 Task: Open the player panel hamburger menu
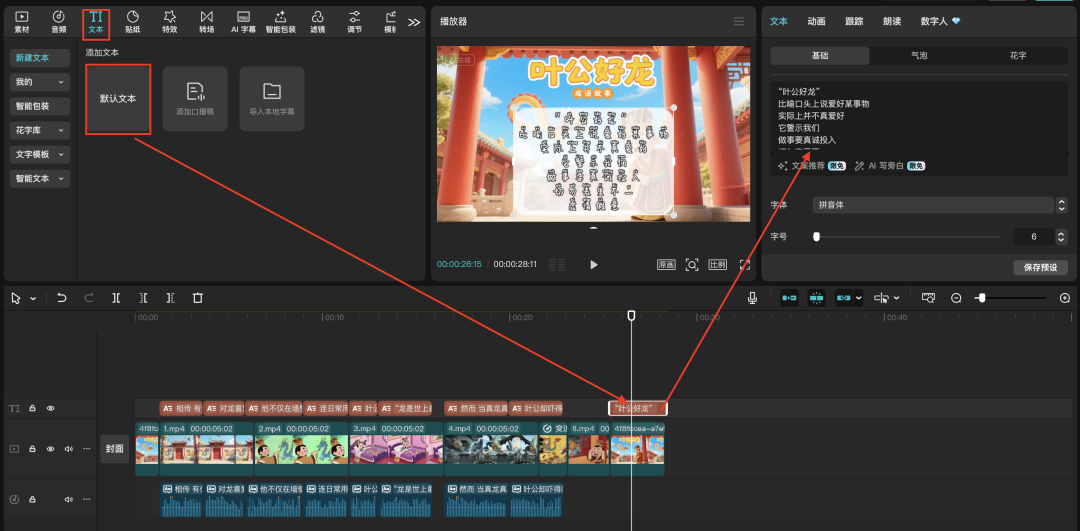tap(738, 21)
